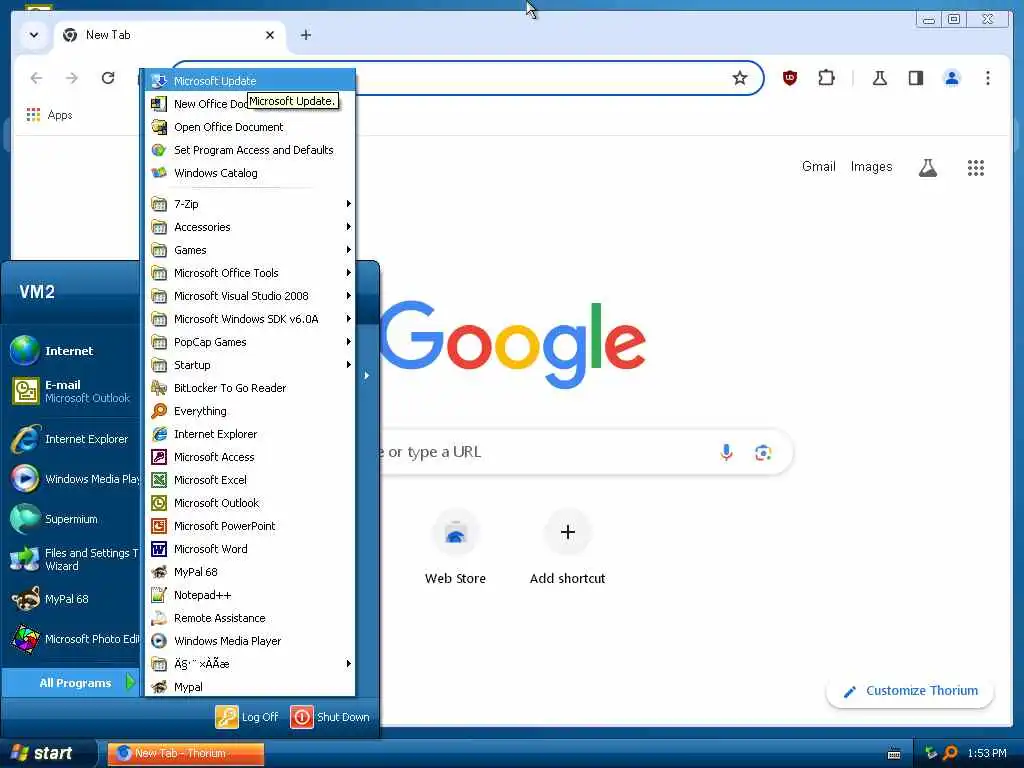Launch BitLocker To Go Reader
This screenshot has height=768, width=1024.
pos(250,388)
